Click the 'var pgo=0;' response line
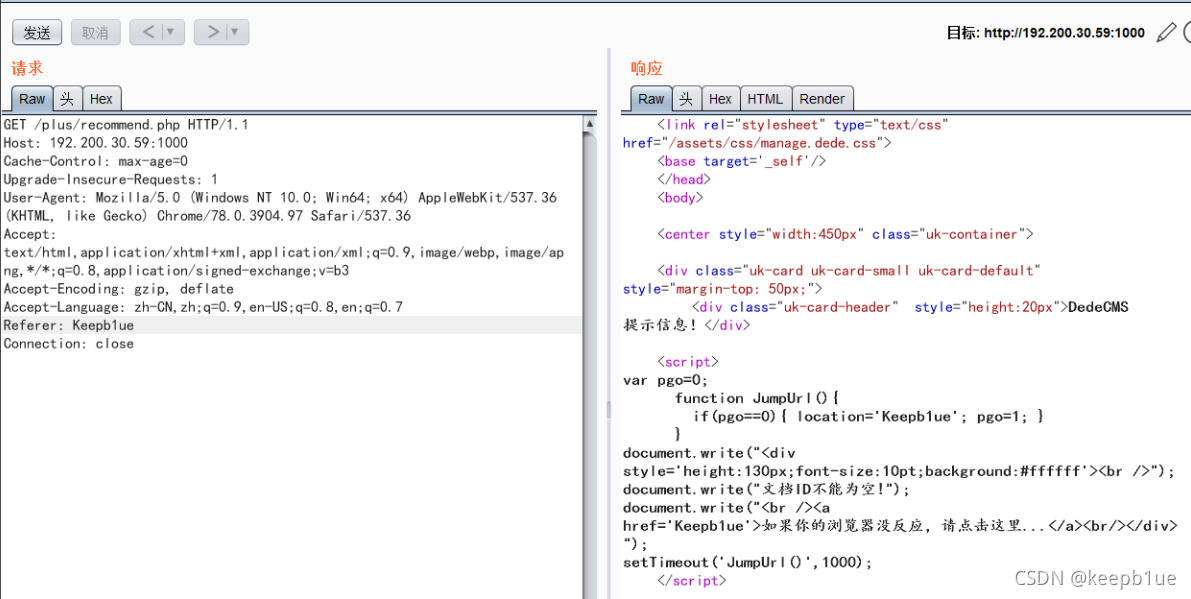 665,380
